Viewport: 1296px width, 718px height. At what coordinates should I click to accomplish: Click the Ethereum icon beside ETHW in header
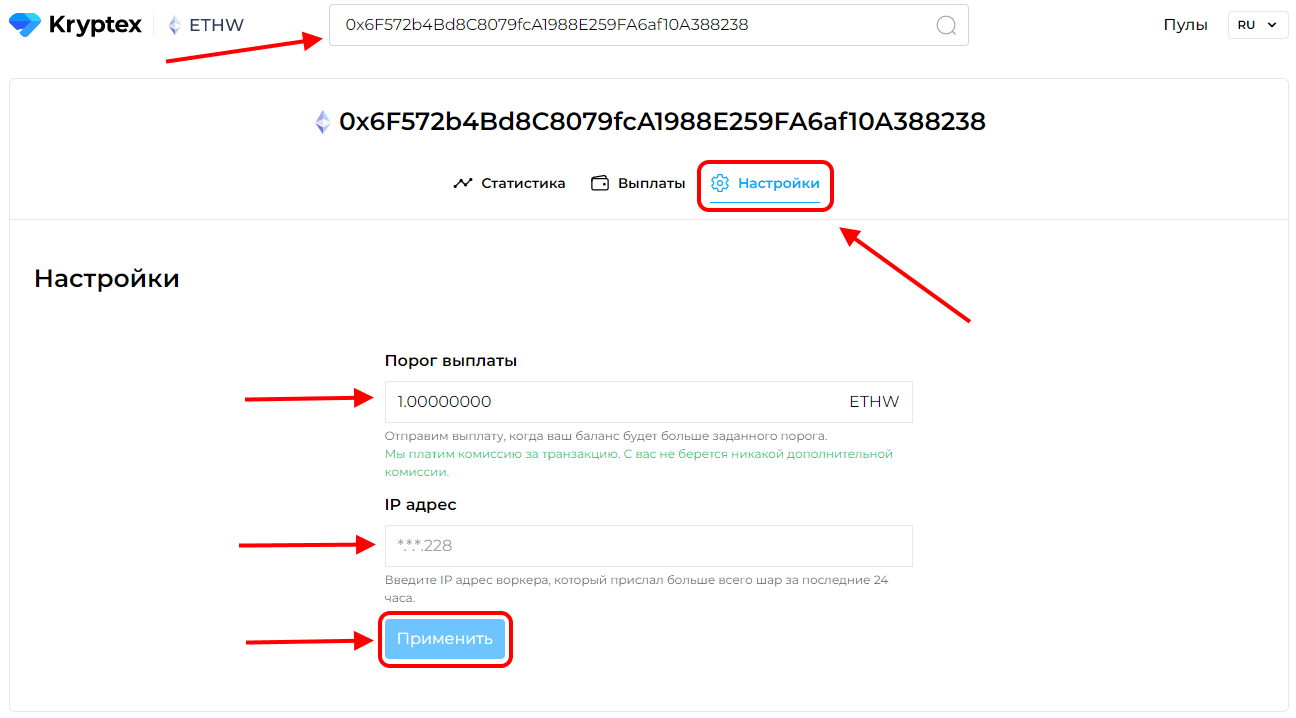coord(175,25)
